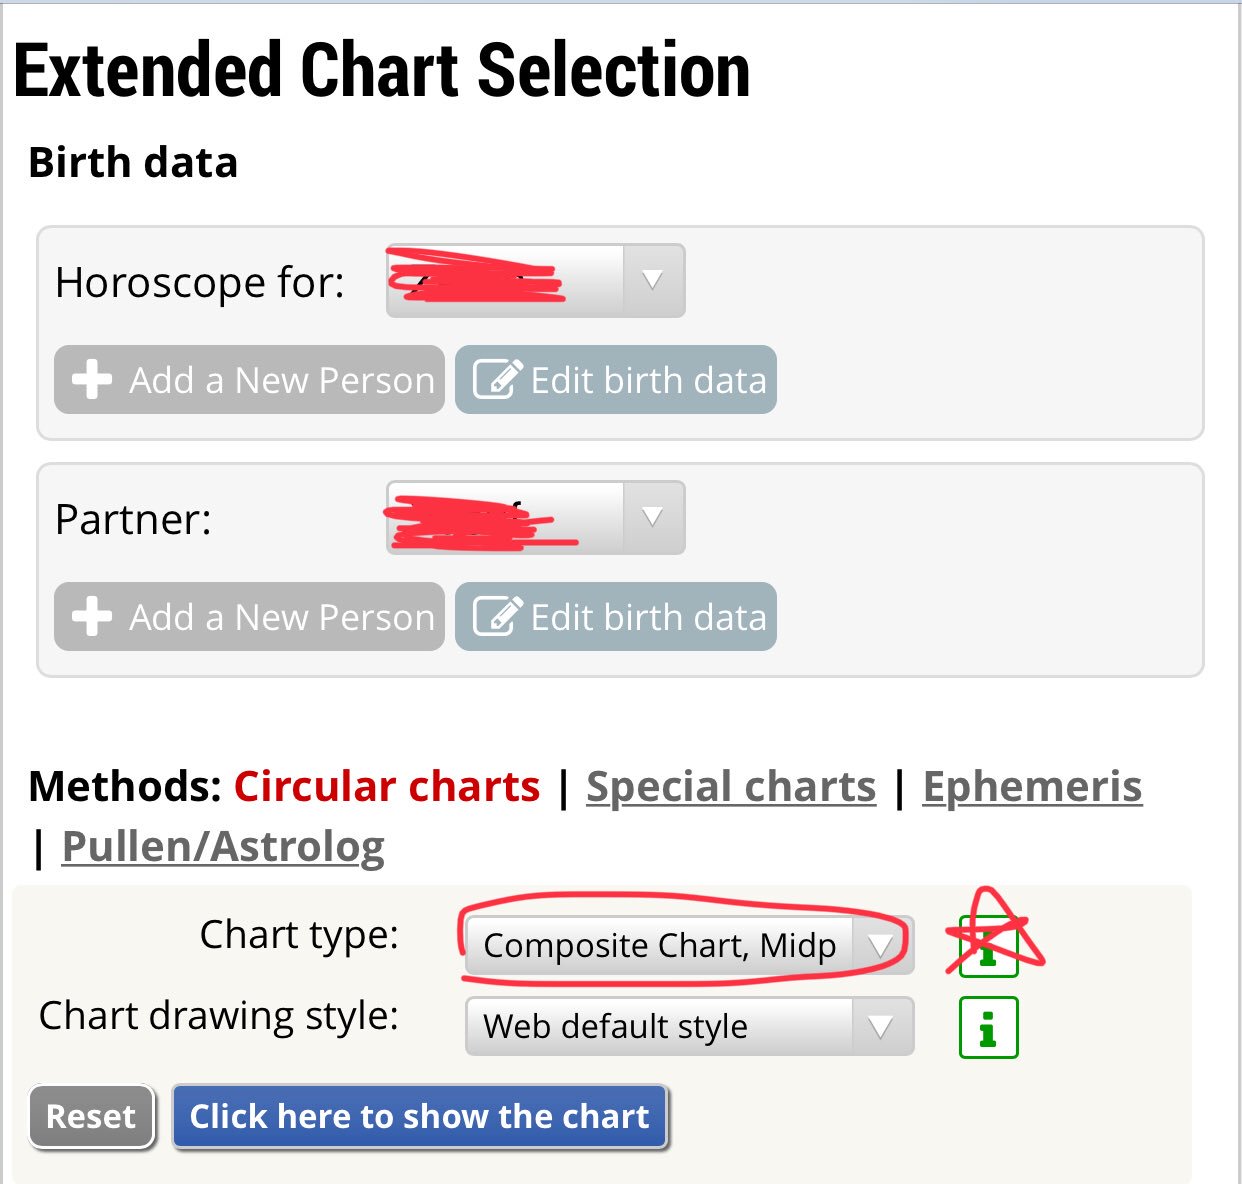This screenshot has width=1242, height=1184.
Task: Expand the Chart type dropdown
Action: pos(690,945)
